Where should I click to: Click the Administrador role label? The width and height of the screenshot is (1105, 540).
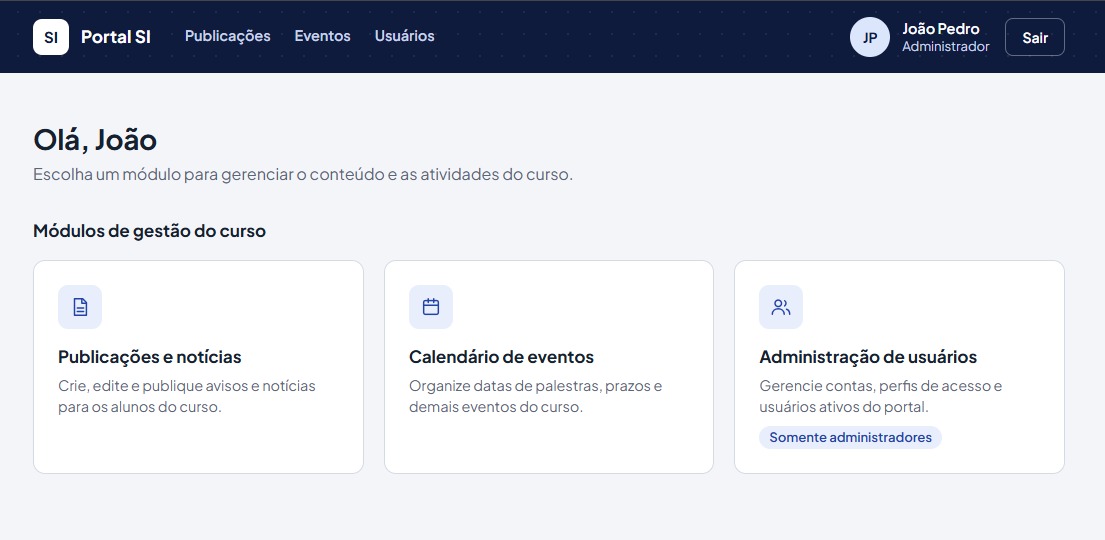(x=946, y=47)
